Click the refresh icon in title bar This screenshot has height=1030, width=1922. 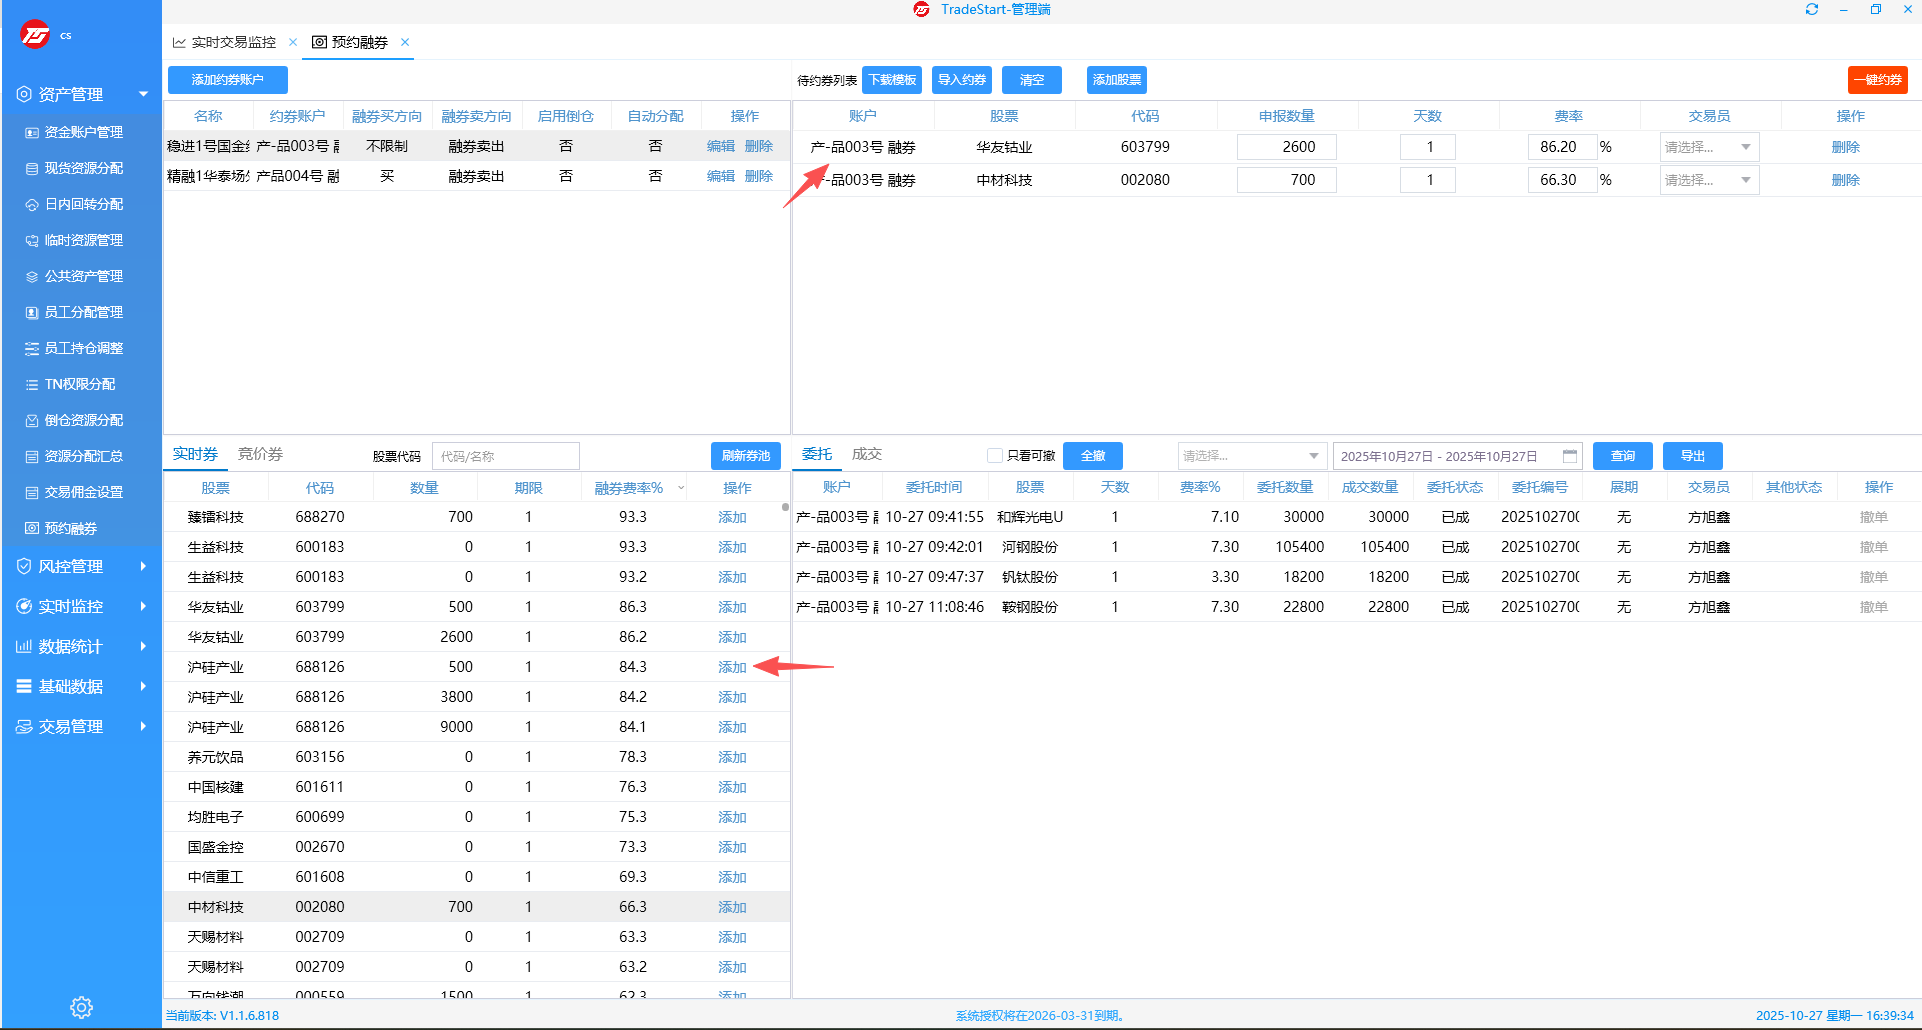point(1811,10)
